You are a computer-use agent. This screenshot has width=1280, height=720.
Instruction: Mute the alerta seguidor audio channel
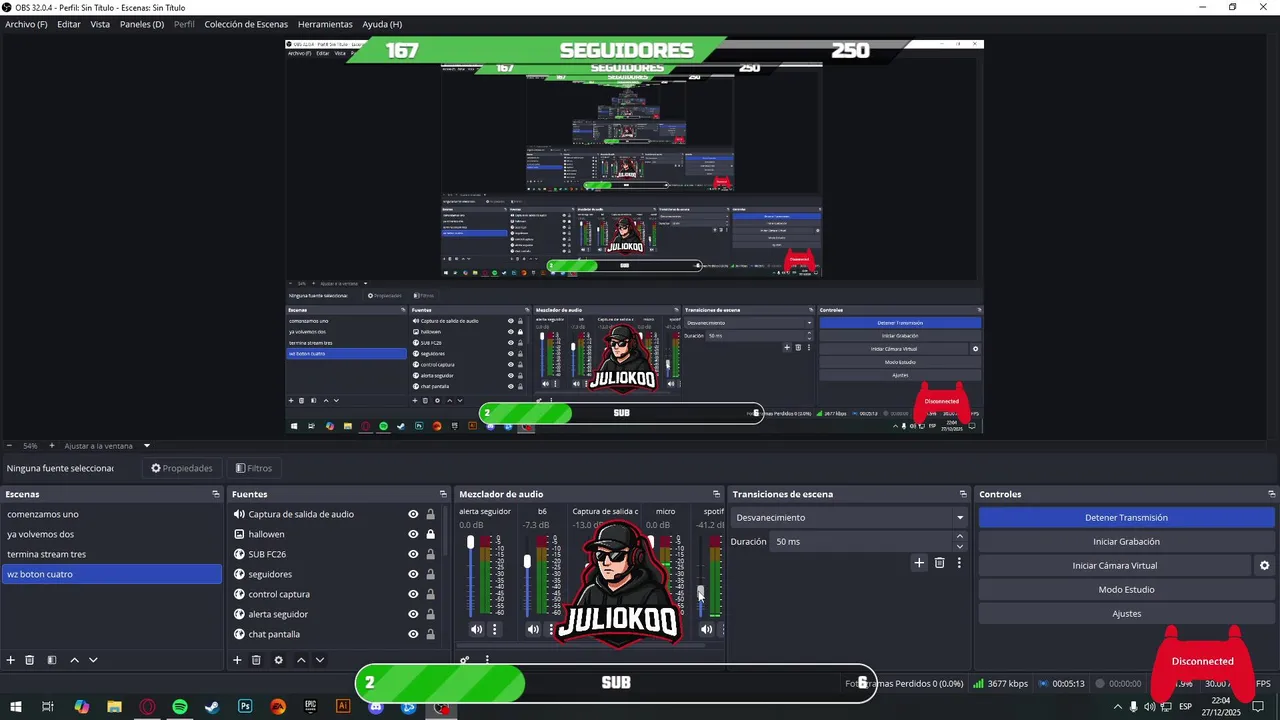(x=476, y=629)
